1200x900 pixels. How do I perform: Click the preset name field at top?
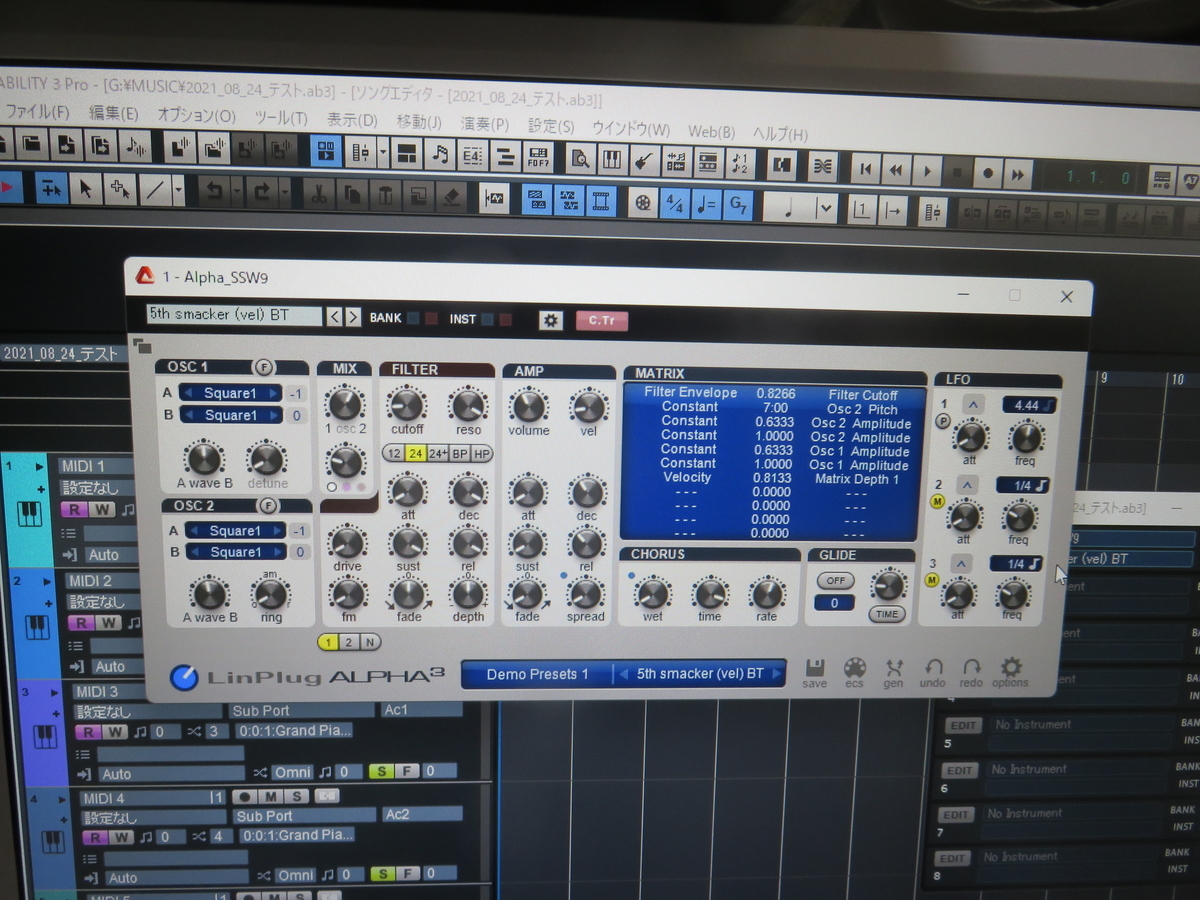(x=234, y=315)
